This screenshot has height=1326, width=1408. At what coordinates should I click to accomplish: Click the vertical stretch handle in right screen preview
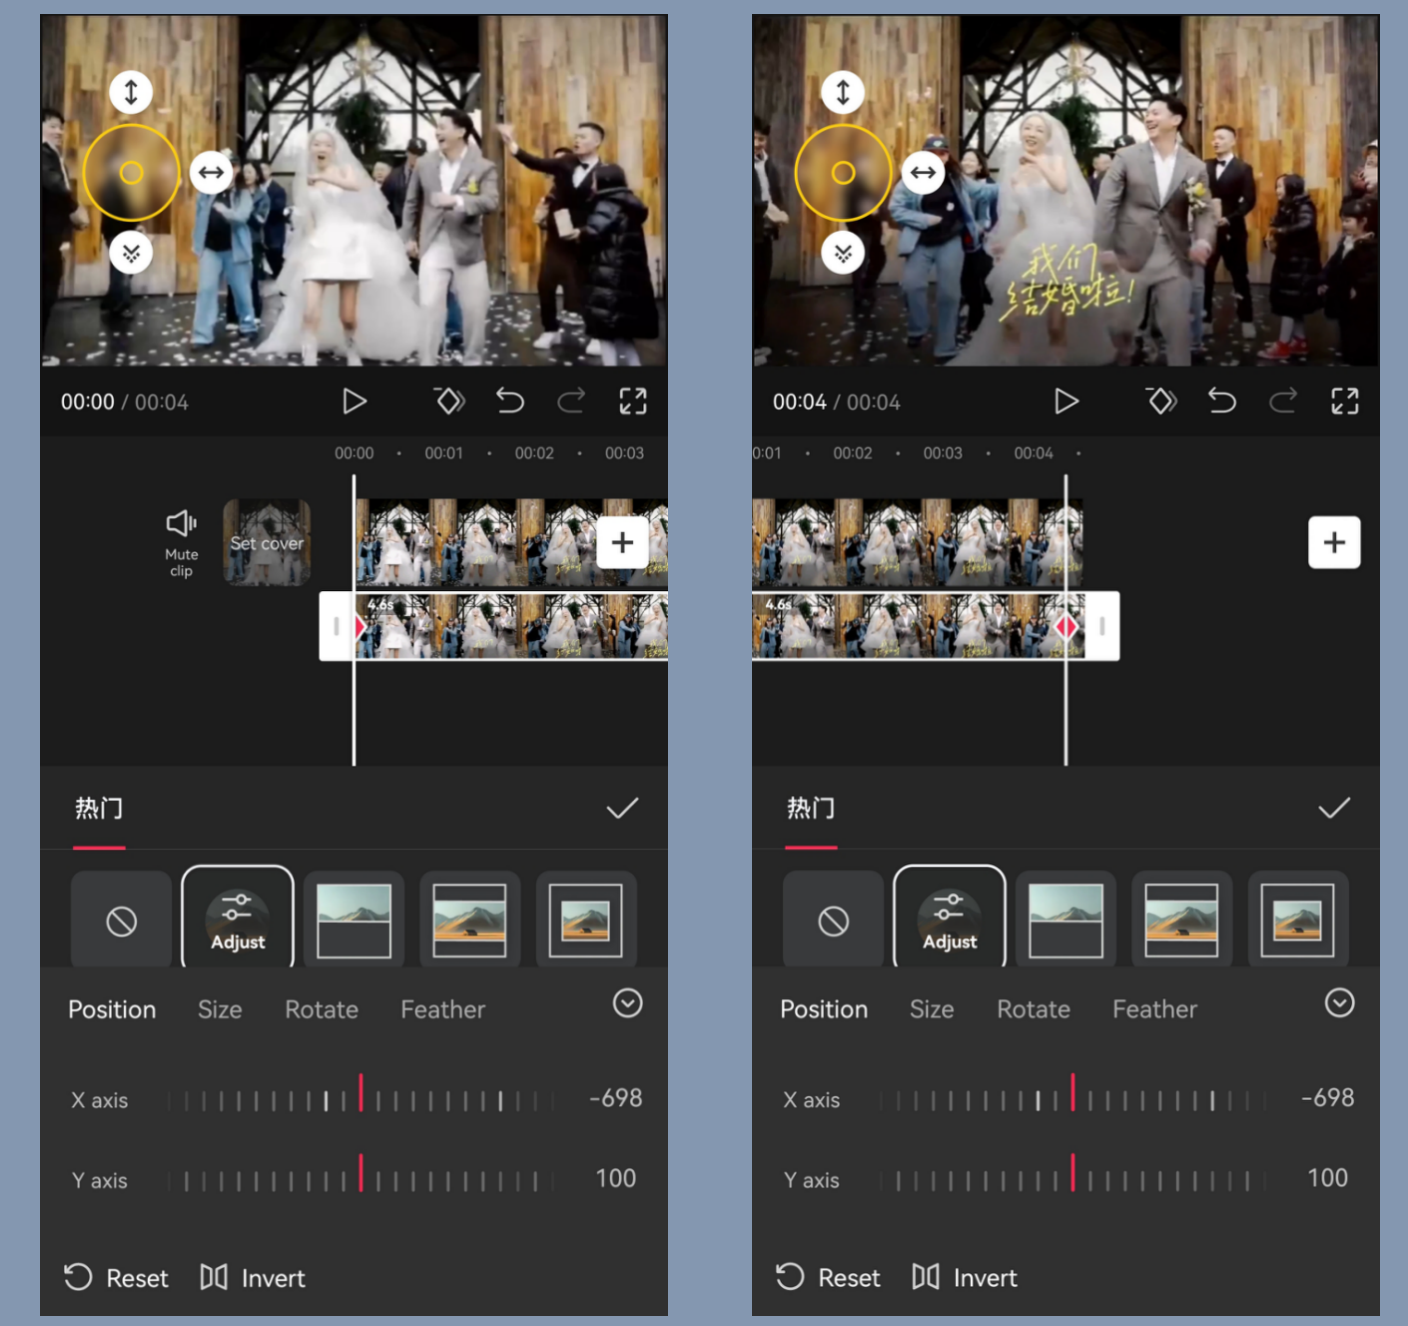point(843,92)
